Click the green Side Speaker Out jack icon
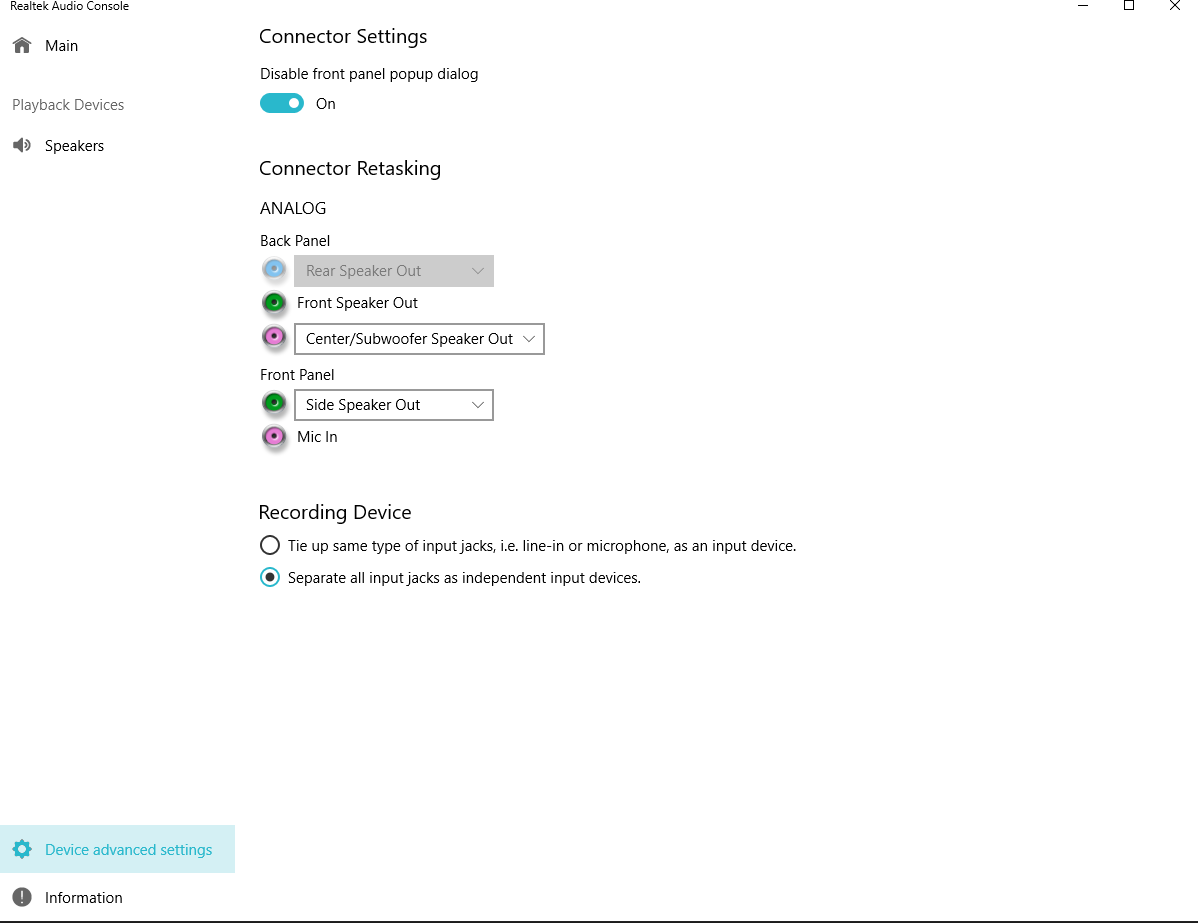This screenshot has height=923, width=1198. click(274, 404)
